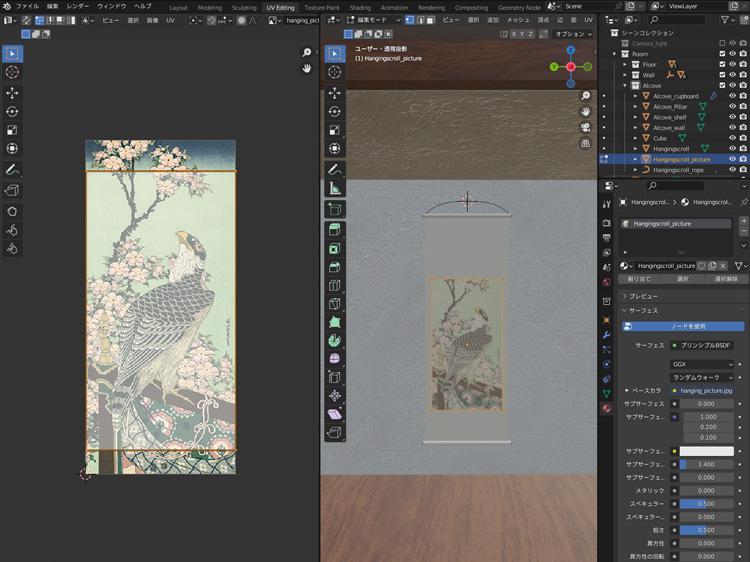
Task: Select the Rotate tool in UV editor
Action: pyautogui.click(x=12, y=111)
